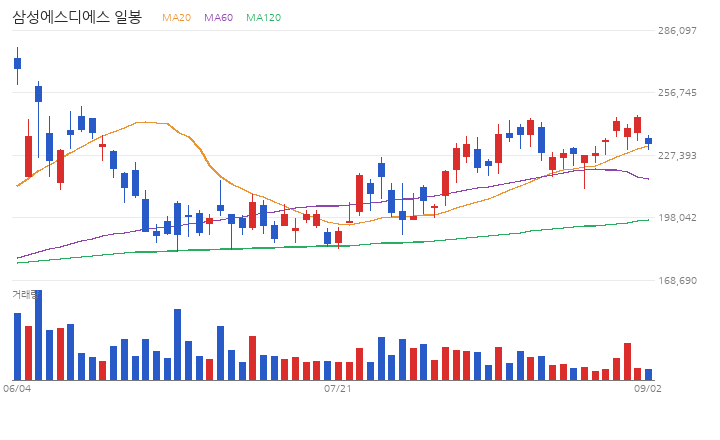720x440 pixels.
Task: Click the 09/02 date axis label
Action: tap(648, 389)
